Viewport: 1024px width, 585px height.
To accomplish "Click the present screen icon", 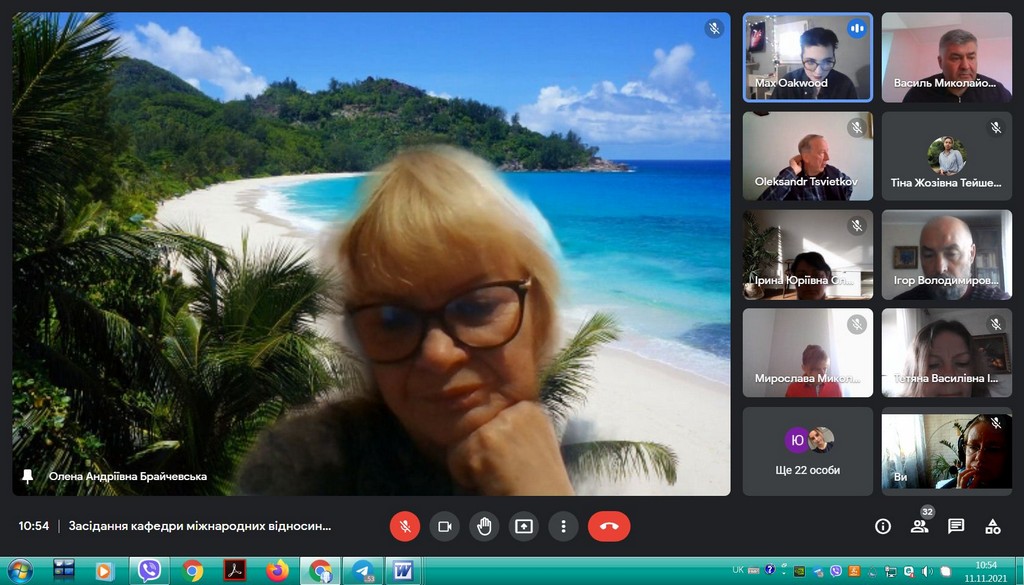I will 523,526.
